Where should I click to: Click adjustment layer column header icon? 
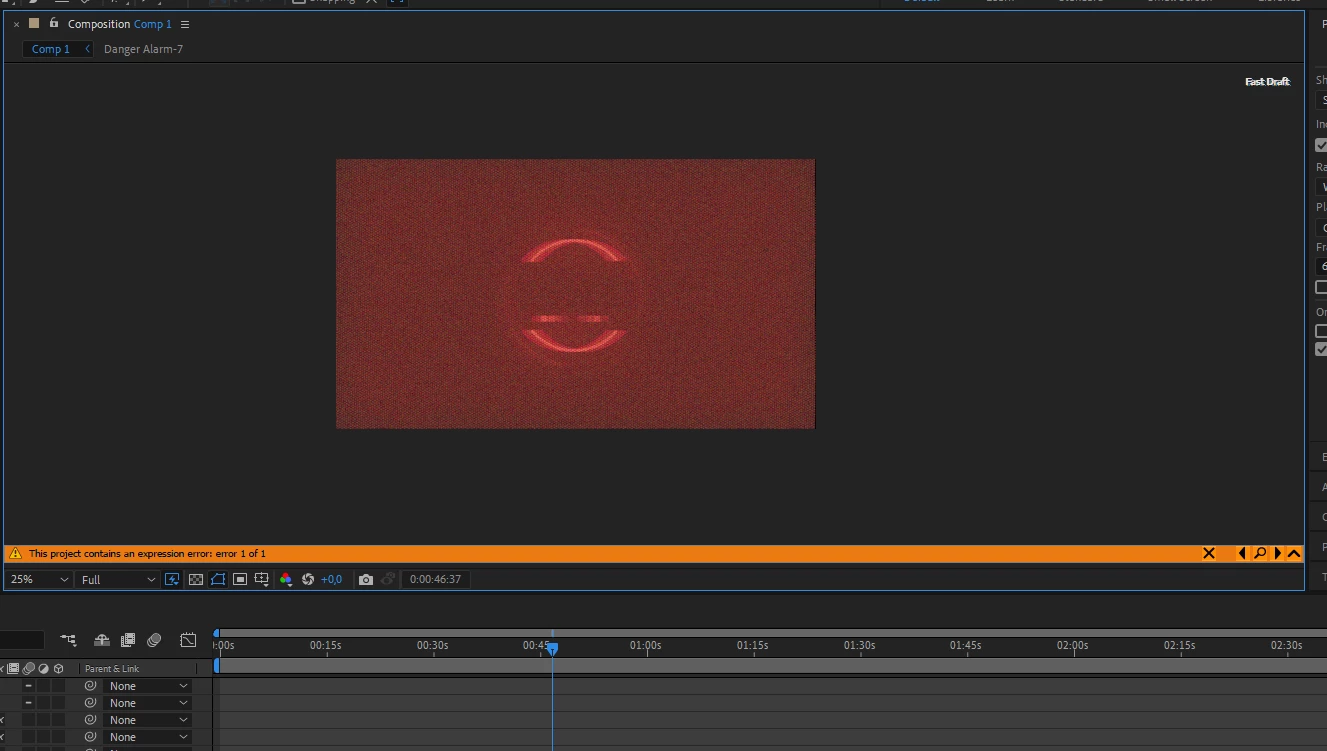point(43,669)
